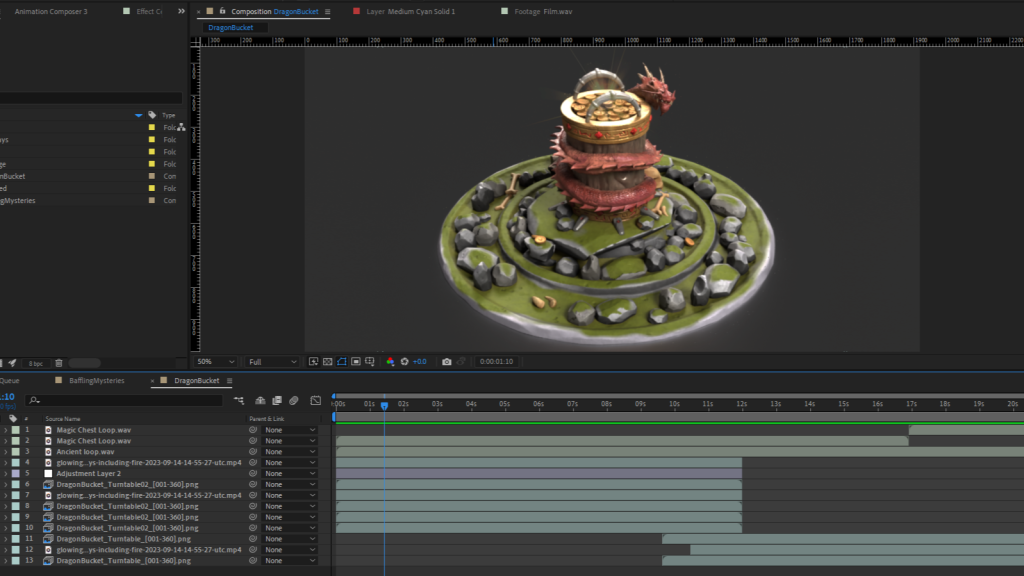Toggle the transparency grid in the viewer
The image size is (1024, 576).
[x=327, y=361]
